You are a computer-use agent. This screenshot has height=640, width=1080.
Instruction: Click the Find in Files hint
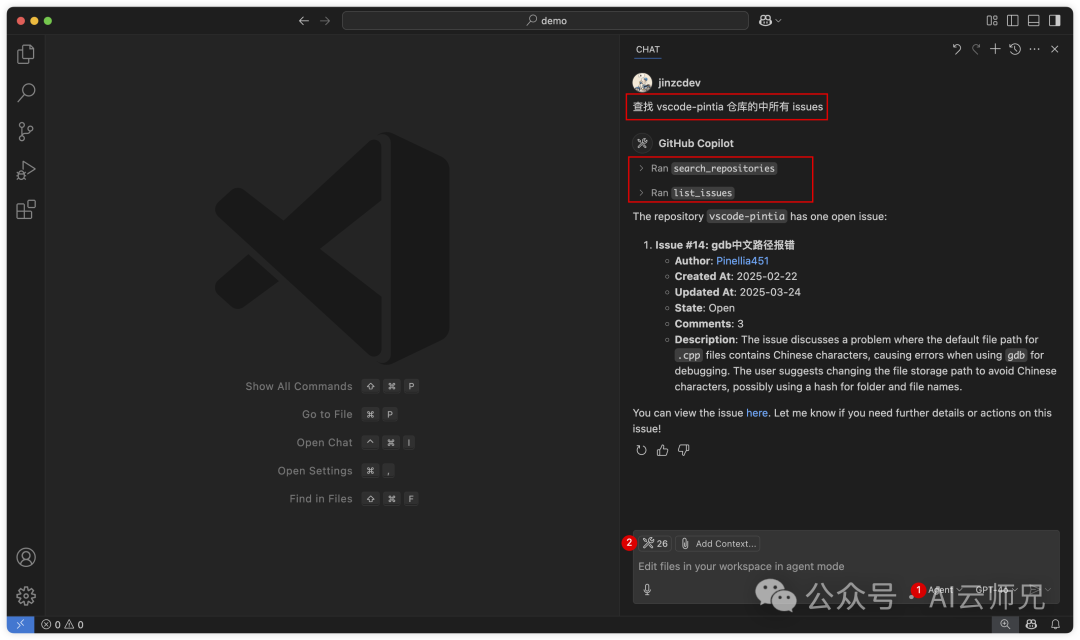pyautogui.click(x=353, y=499)
